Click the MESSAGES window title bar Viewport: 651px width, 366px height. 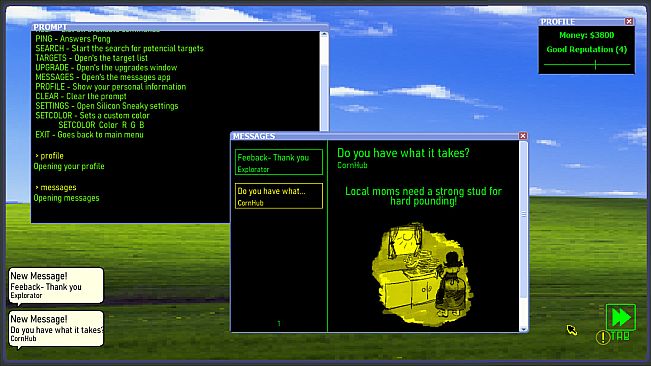coord(375,136)
